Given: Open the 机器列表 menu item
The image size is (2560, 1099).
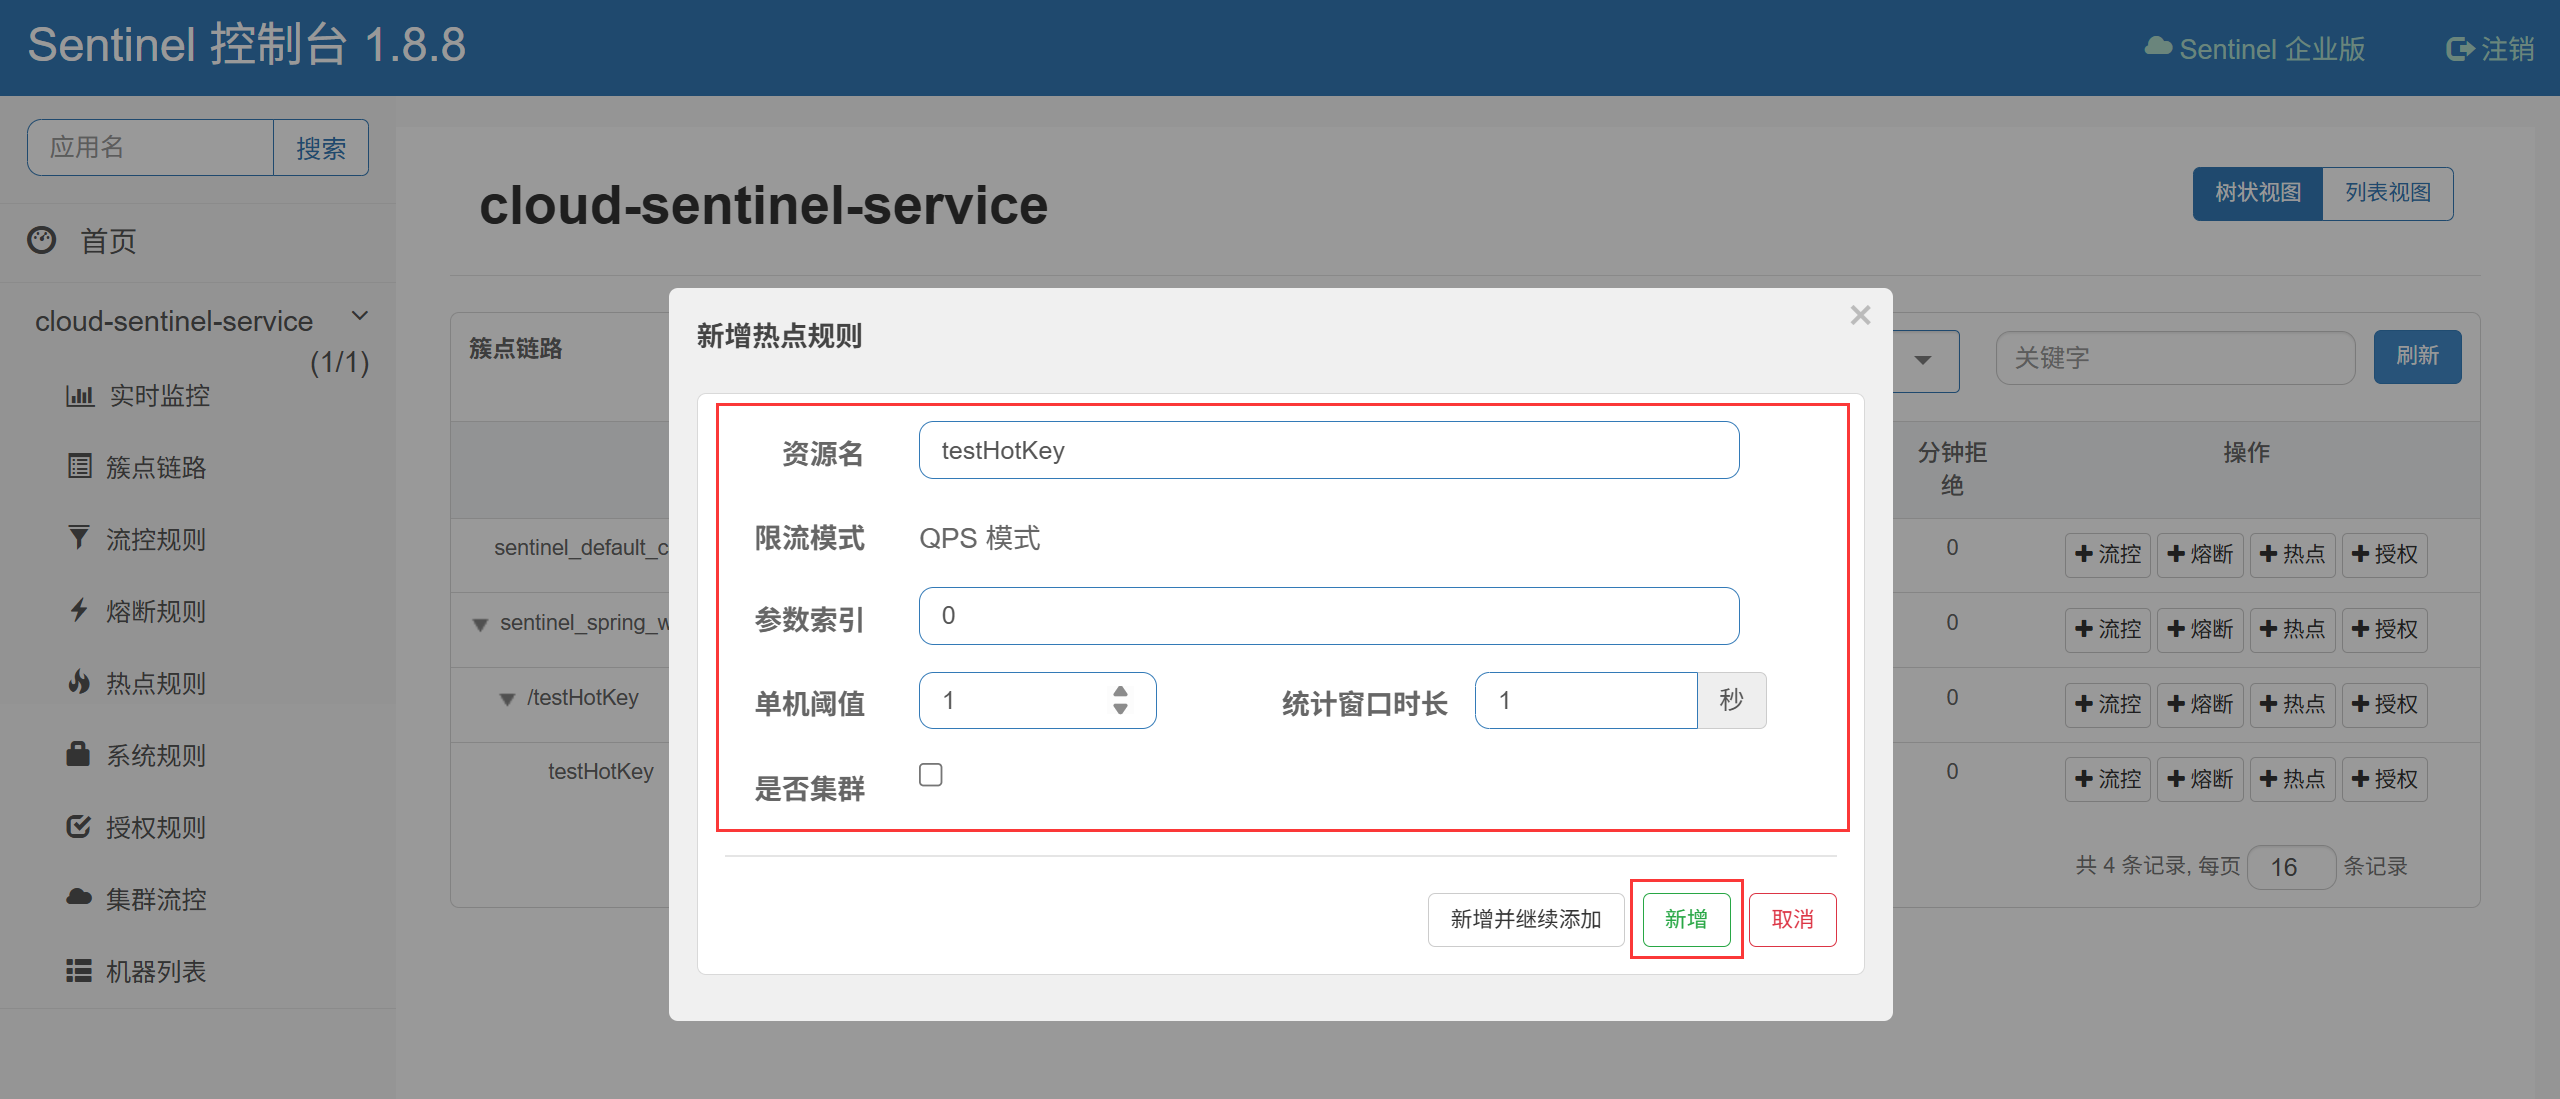Looking at the screenshot, I should click(x=155, y=970).
